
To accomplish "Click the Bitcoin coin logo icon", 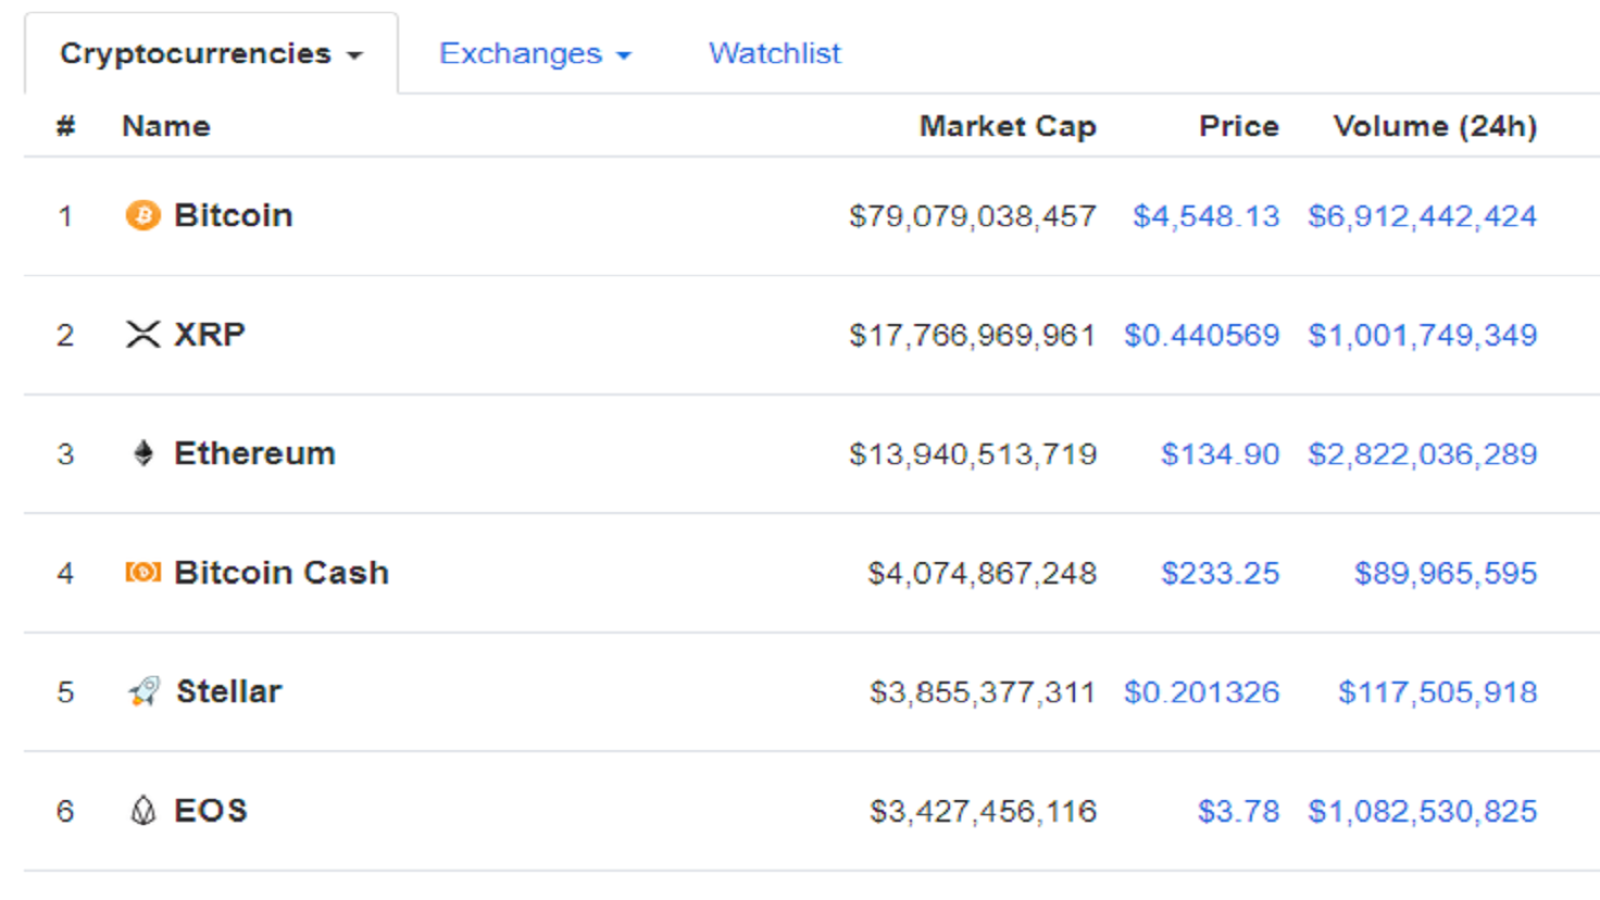I will (x=143, y=215).
